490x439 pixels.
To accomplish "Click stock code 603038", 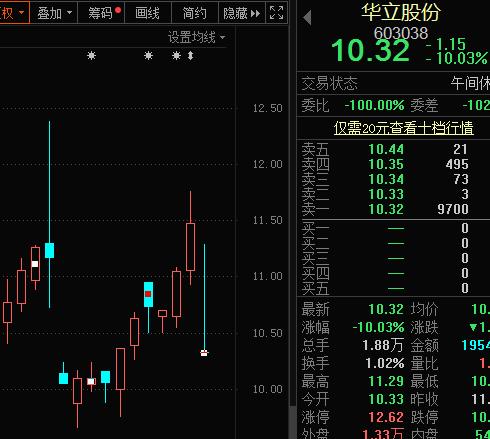I will (401, 33).
